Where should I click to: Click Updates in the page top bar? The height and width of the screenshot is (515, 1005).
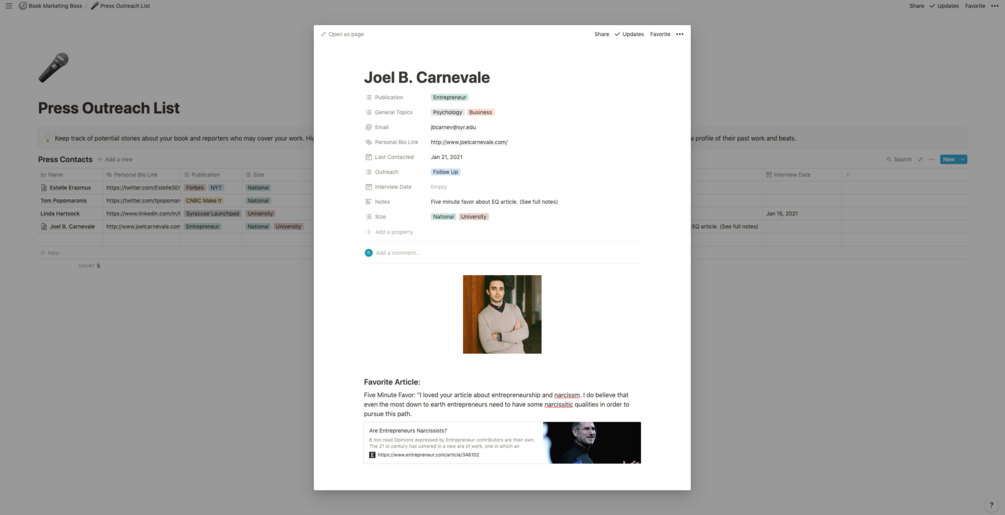point(944,6)
